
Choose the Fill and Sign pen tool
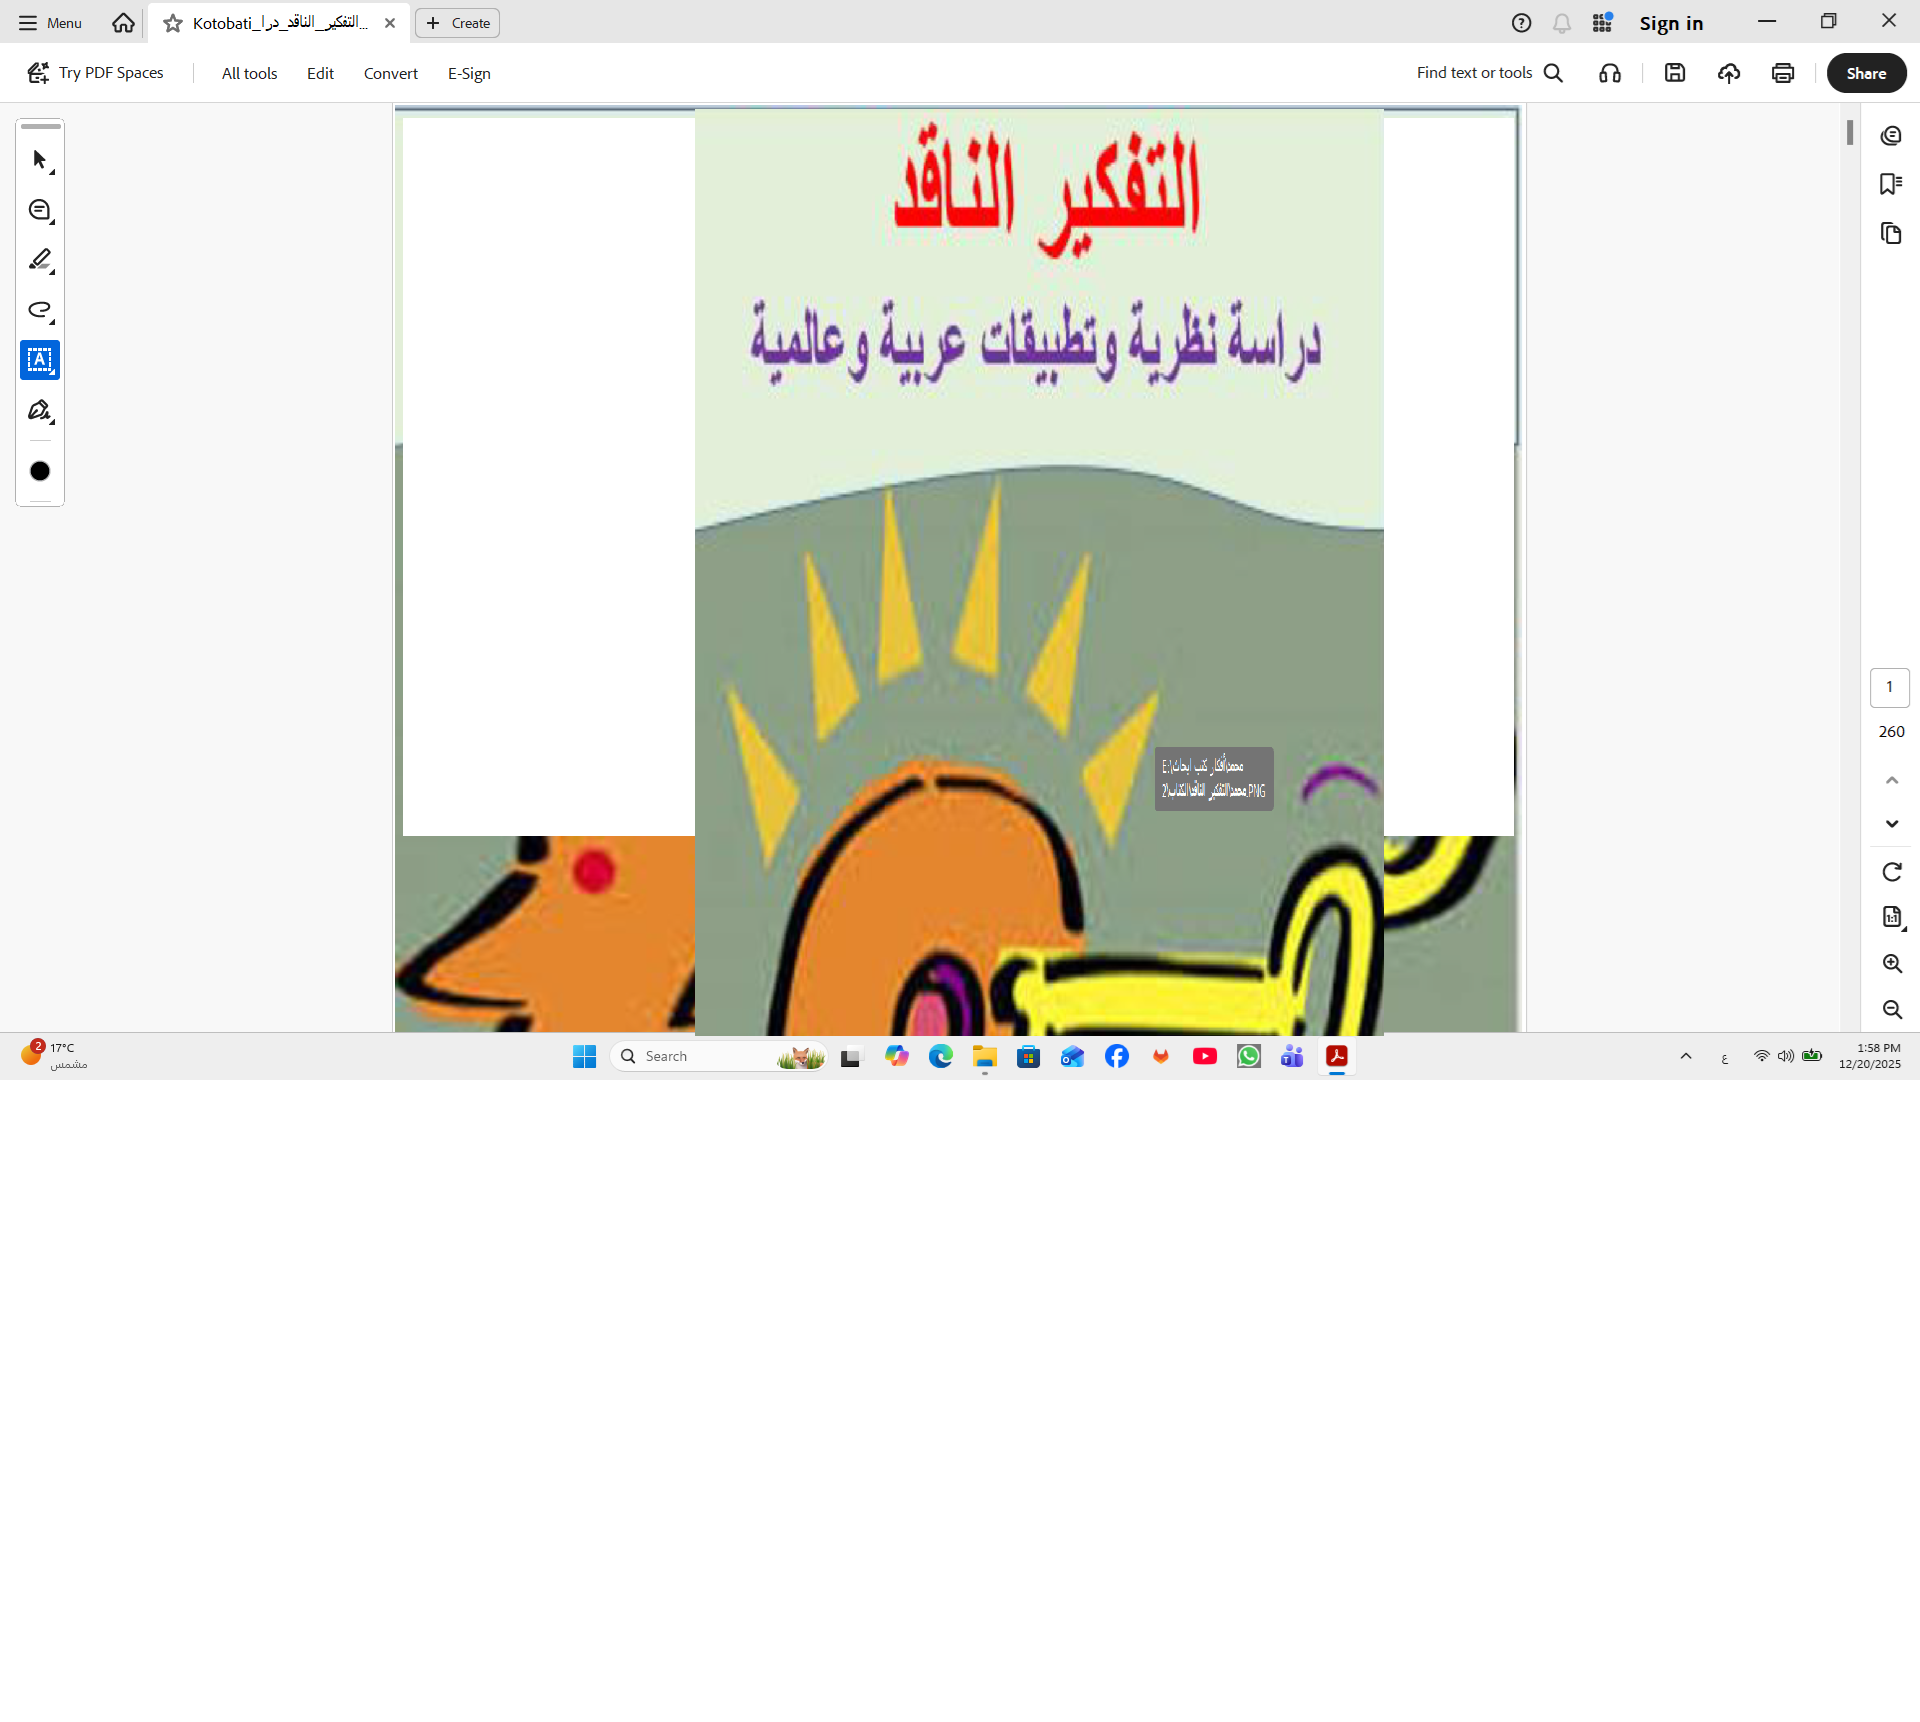[x=40, y=411]
